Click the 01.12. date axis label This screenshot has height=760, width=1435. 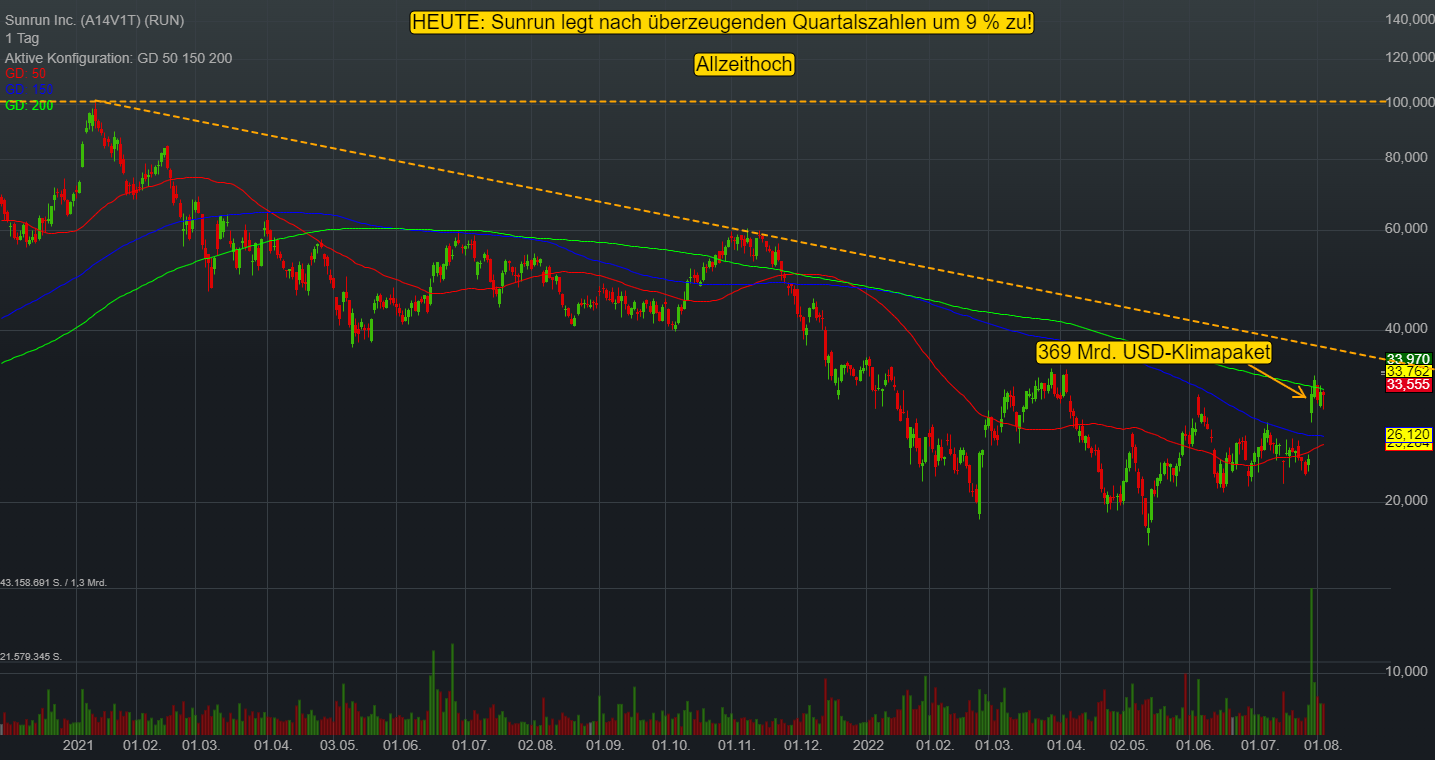(802, 745)
